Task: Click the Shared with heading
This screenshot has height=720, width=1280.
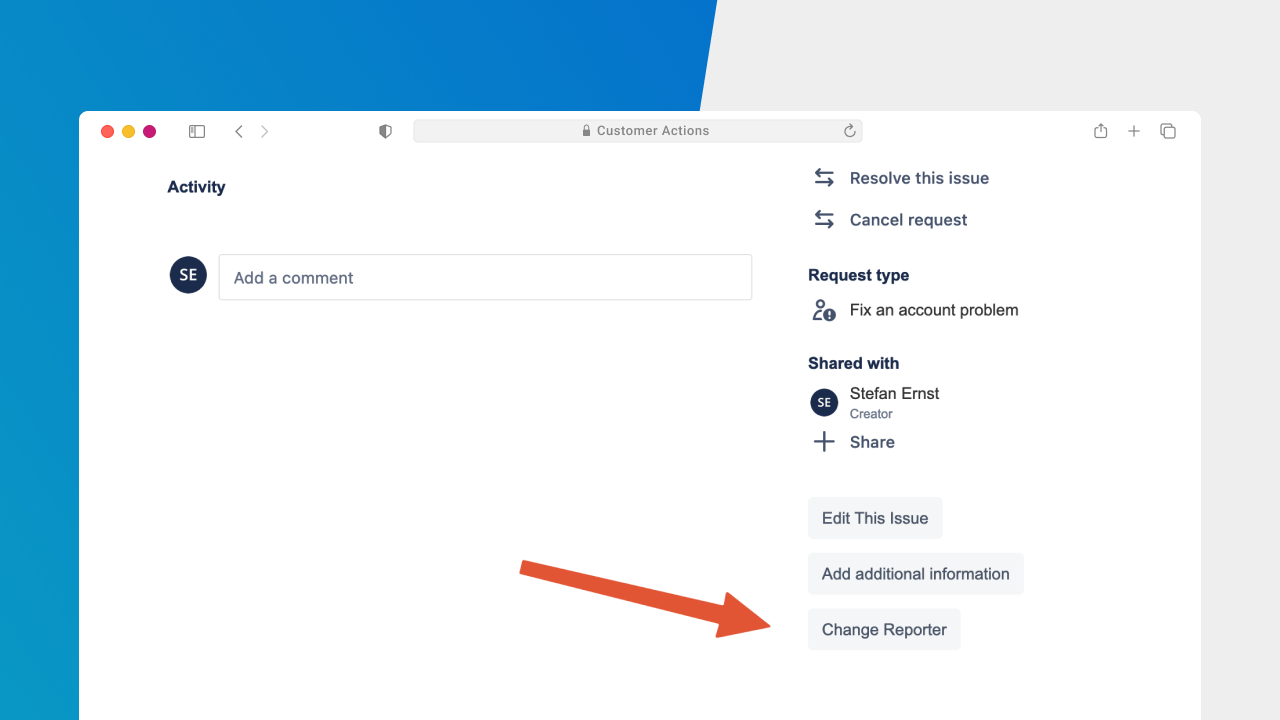Action: (853, 363)
